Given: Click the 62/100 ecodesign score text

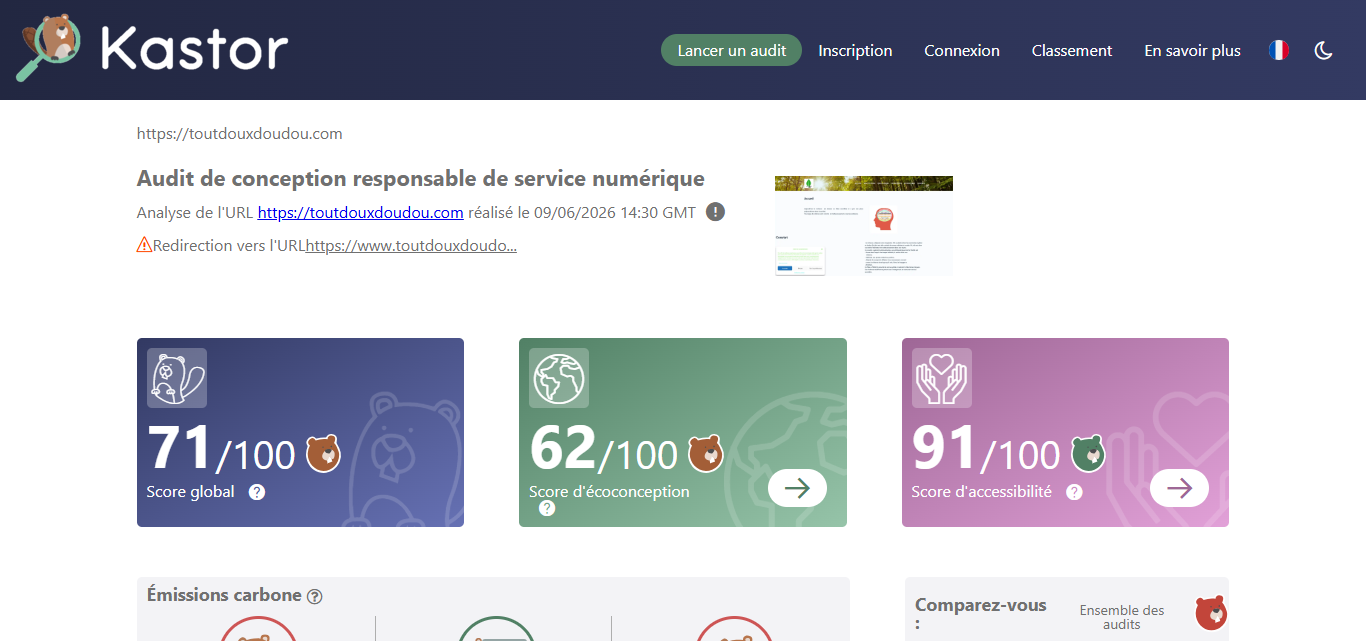Looking at the screenshot, I should [604, 448].
